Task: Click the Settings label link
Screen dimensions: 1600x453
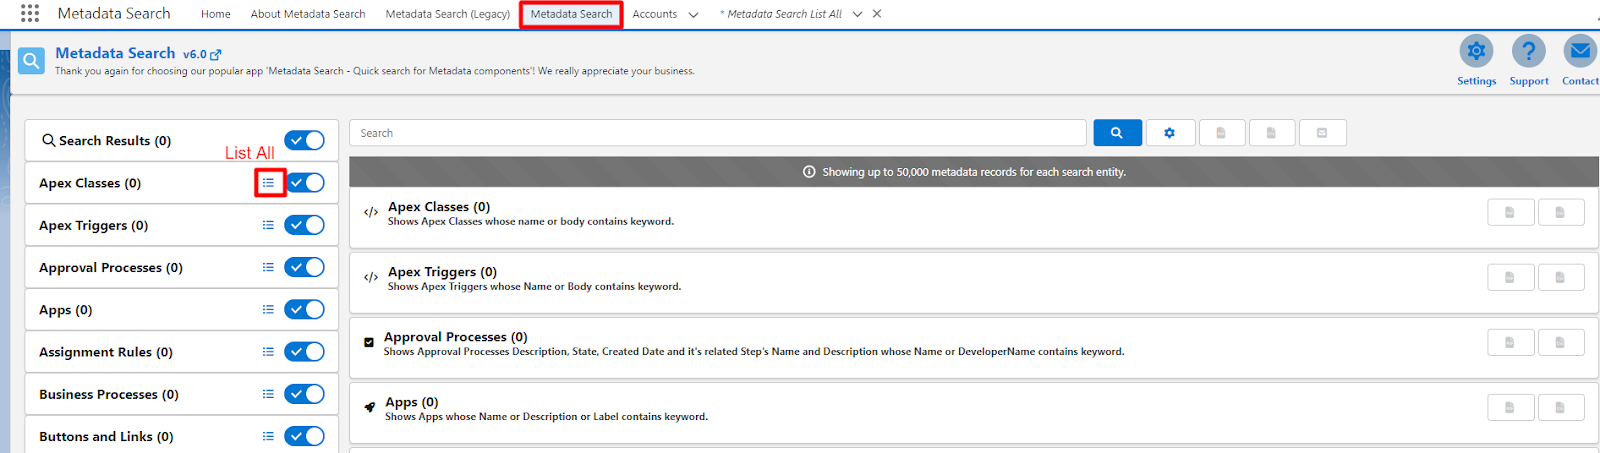Action: pos(1476,81)
